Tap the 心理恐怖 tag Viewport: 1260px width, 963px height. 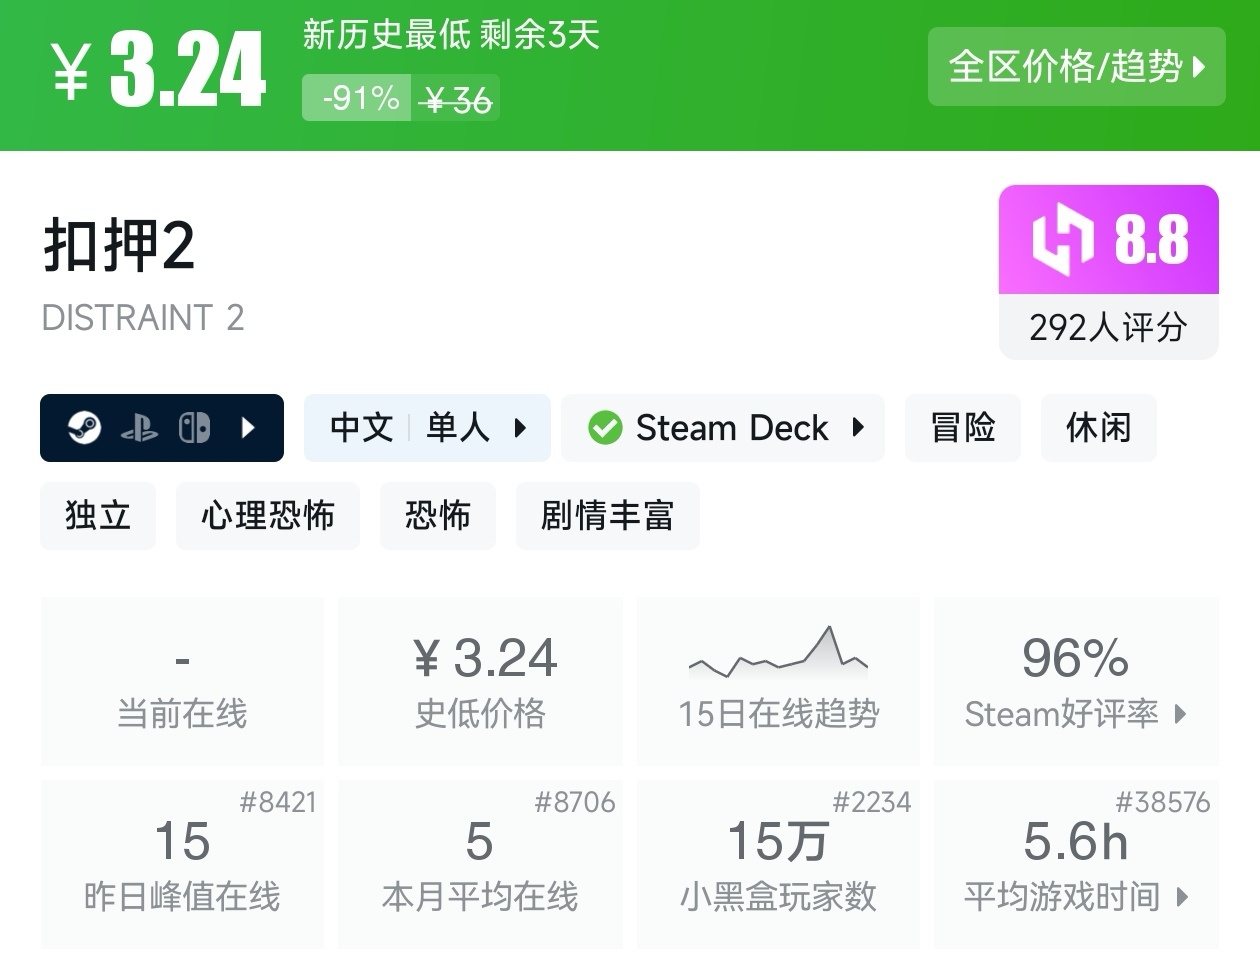tap(267, 516)
